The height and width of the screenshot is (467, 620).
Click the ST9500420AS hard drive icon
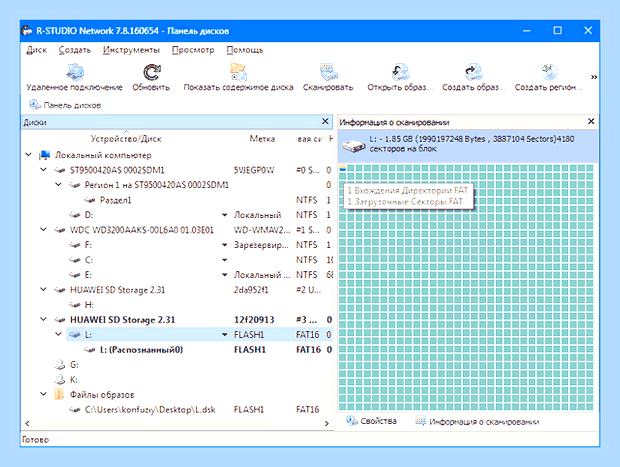point(60,170)
